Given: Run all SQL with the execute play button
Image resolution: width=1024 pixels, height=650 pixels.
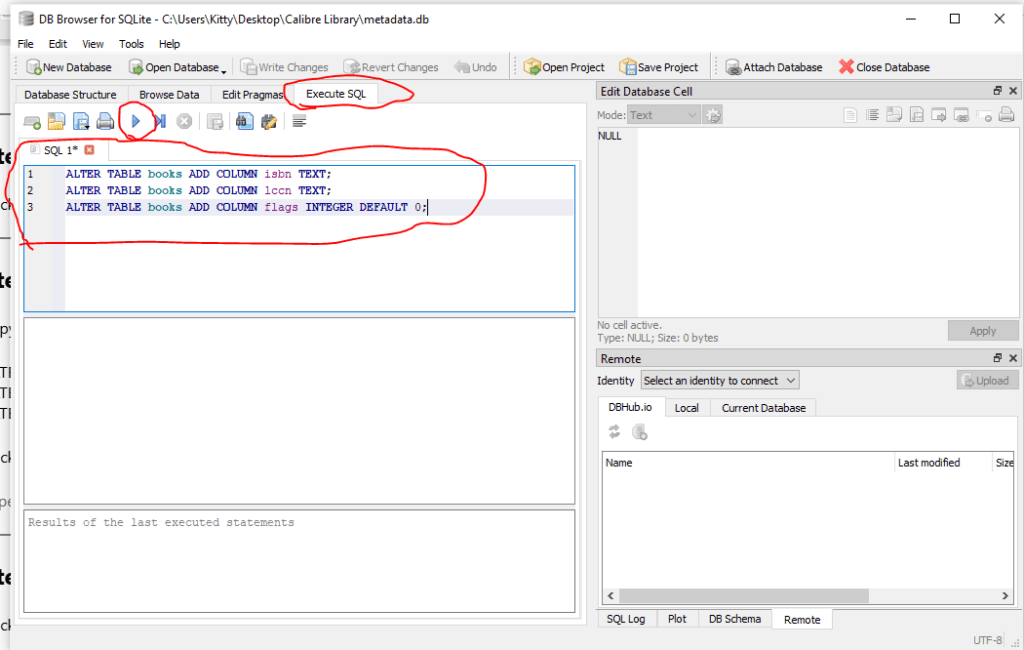Looking at the screenshot, I should tap(136, 121).
